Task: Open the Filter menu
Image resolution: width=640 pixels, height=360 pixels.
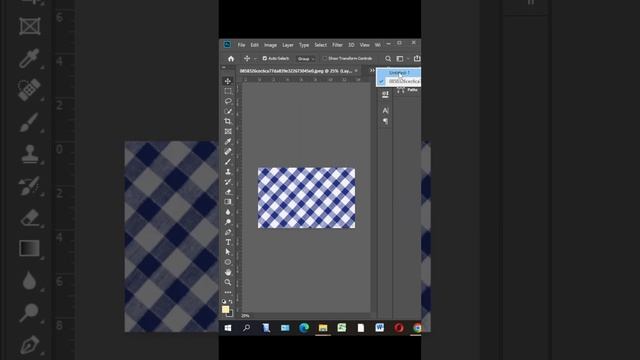Action: pos(337,45)
